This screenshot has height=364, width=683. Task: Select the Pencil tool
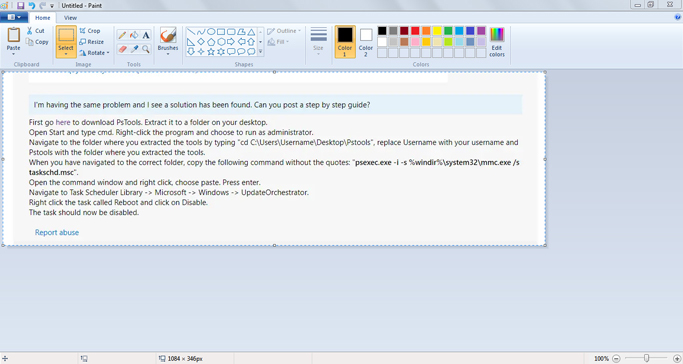point(122,36)
